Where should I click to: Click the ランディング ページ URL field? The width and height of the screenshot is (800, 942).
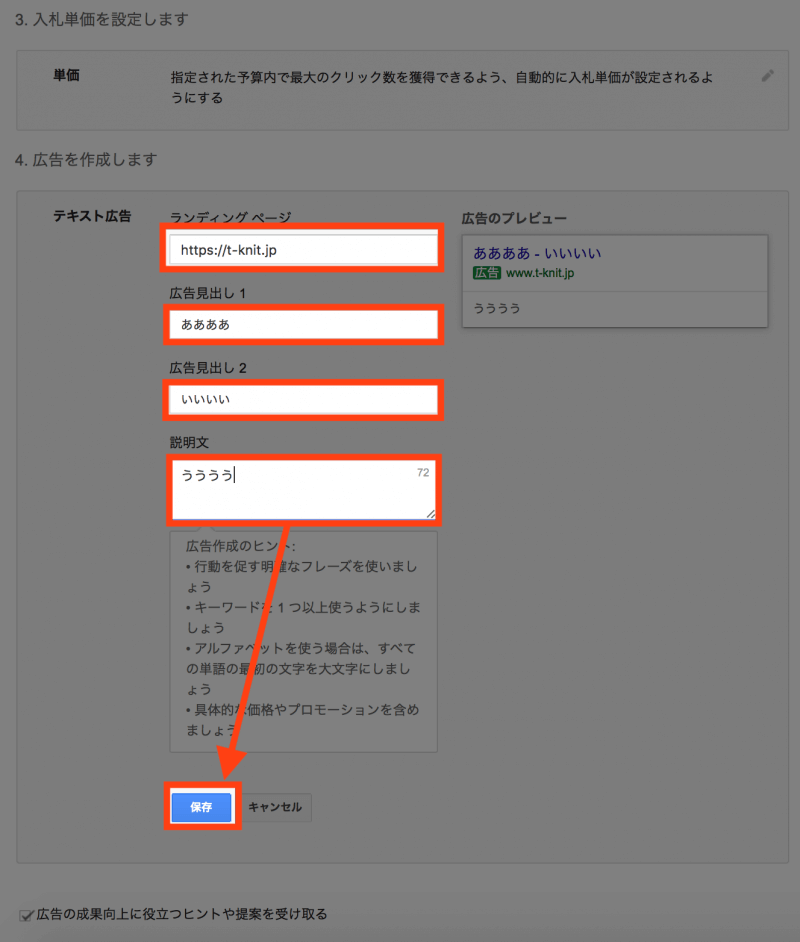[303, 249]
